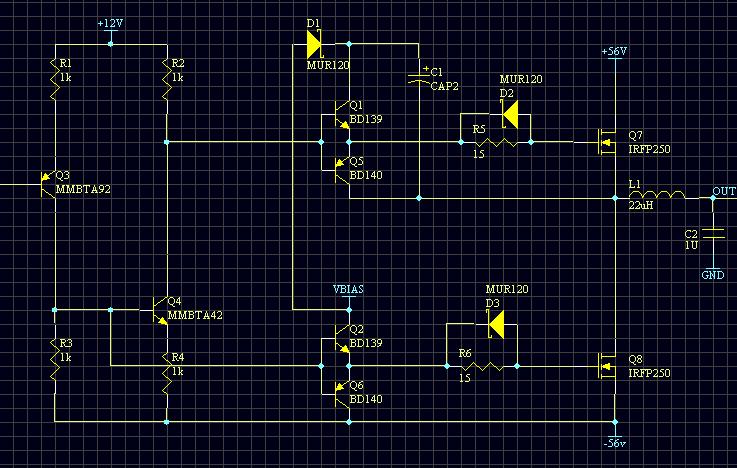Click the R5 designator label
737x468 pixels.
tap(479, 129)
